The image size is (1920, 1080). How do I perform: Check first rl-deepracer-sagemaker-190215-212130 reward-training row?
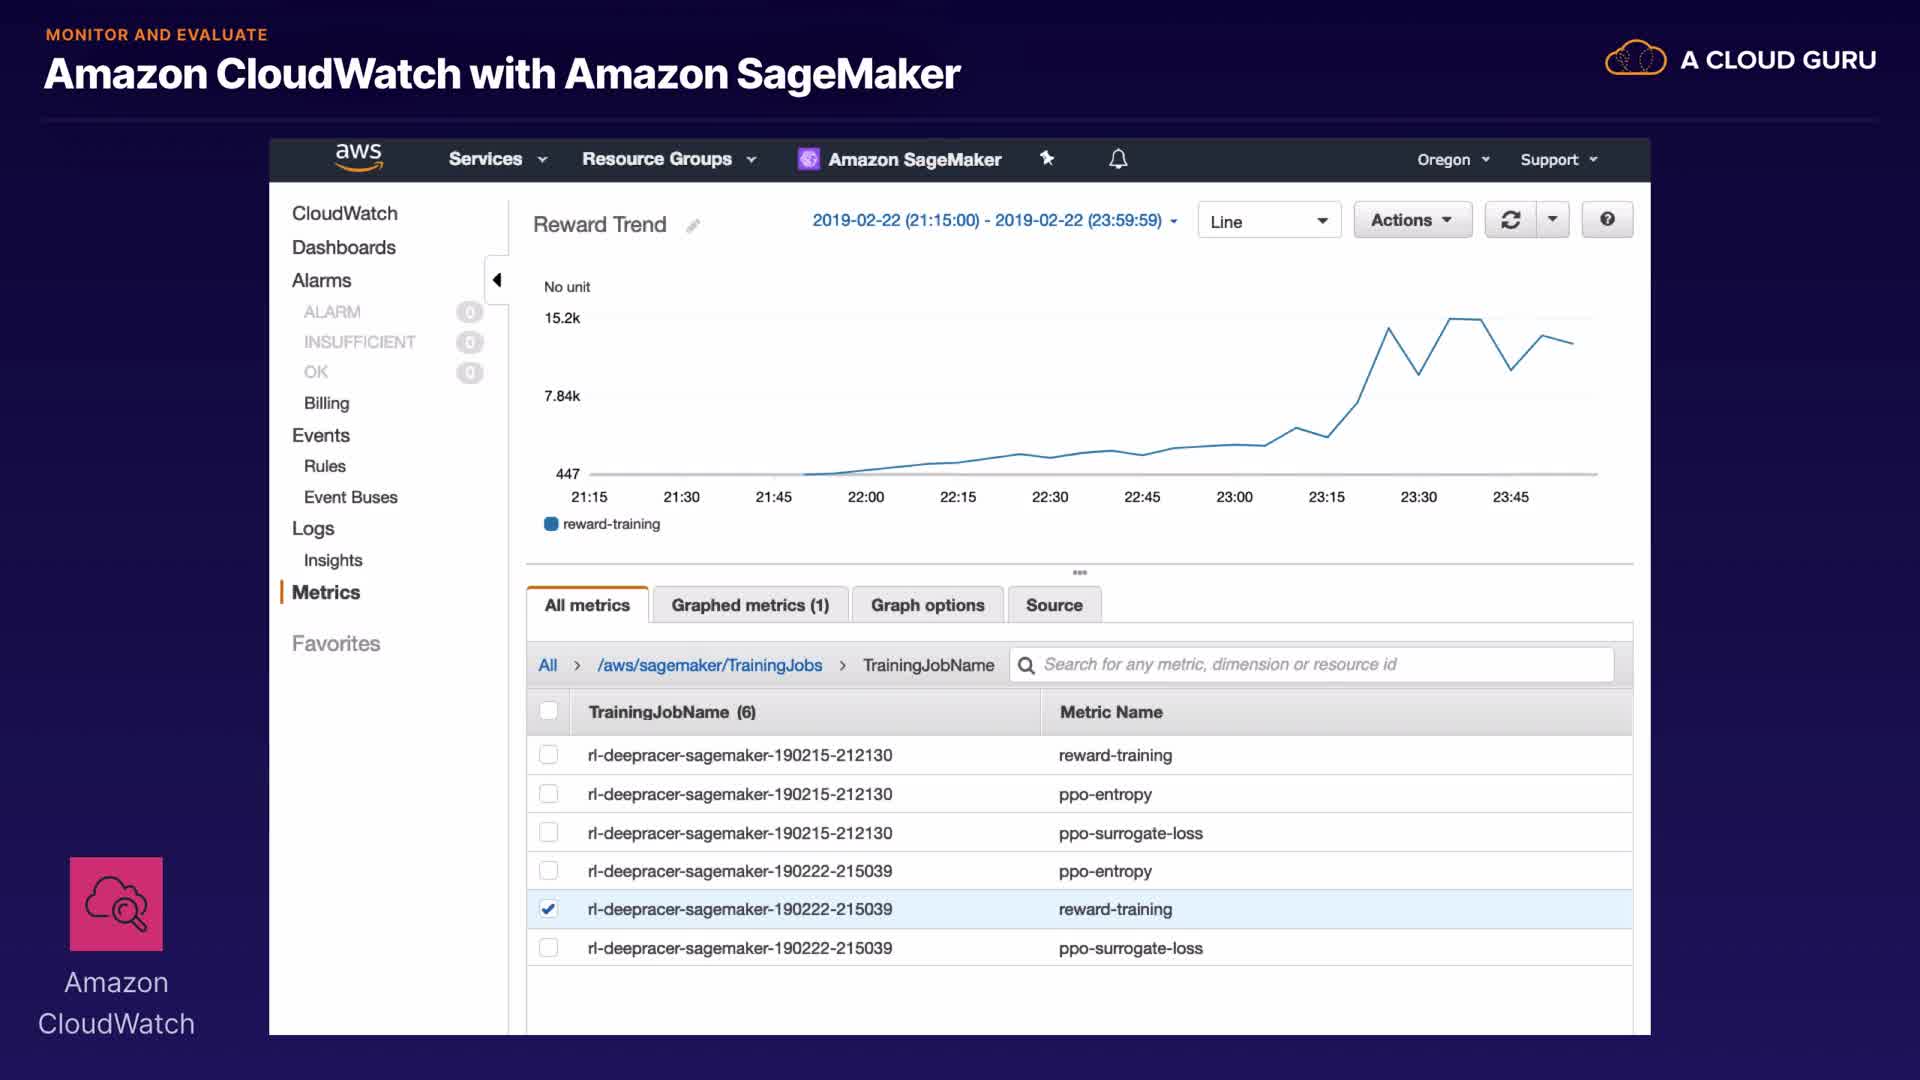[x=548, y=755]
